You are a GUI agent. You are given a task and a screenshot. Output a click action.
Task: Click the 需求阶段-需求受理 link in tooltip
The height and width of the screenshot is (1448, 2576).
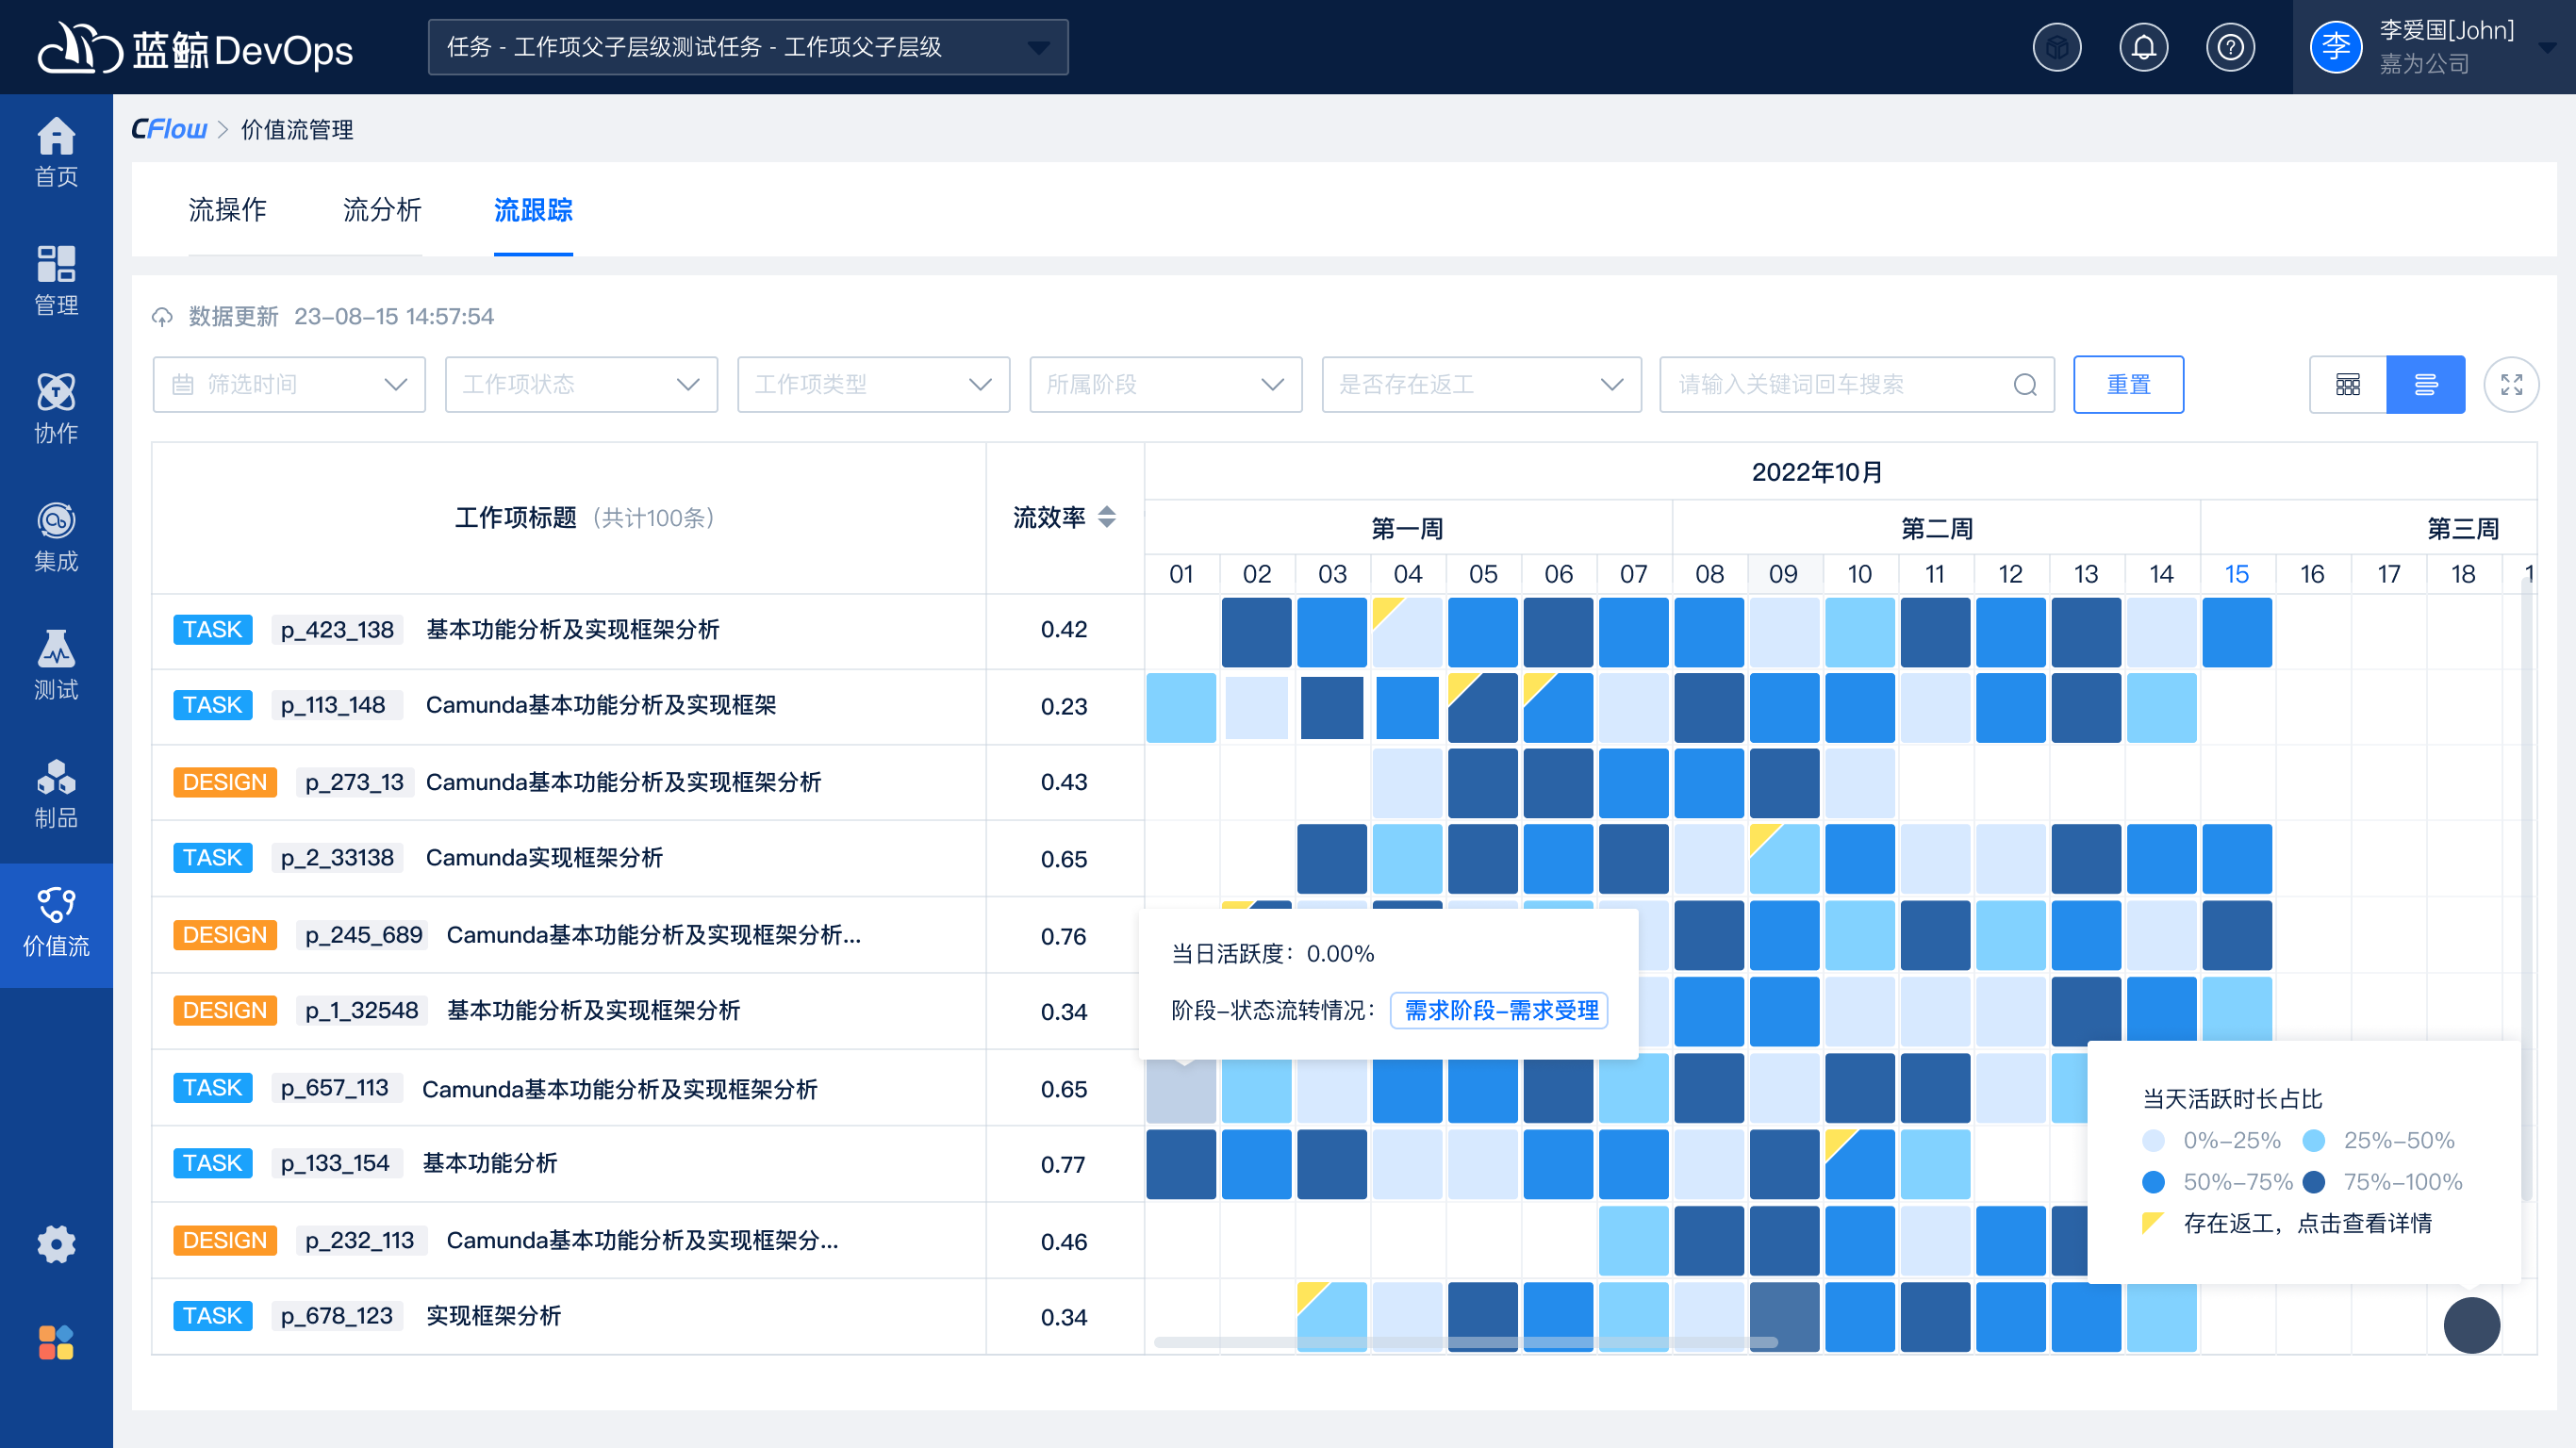(1500, 1010)
